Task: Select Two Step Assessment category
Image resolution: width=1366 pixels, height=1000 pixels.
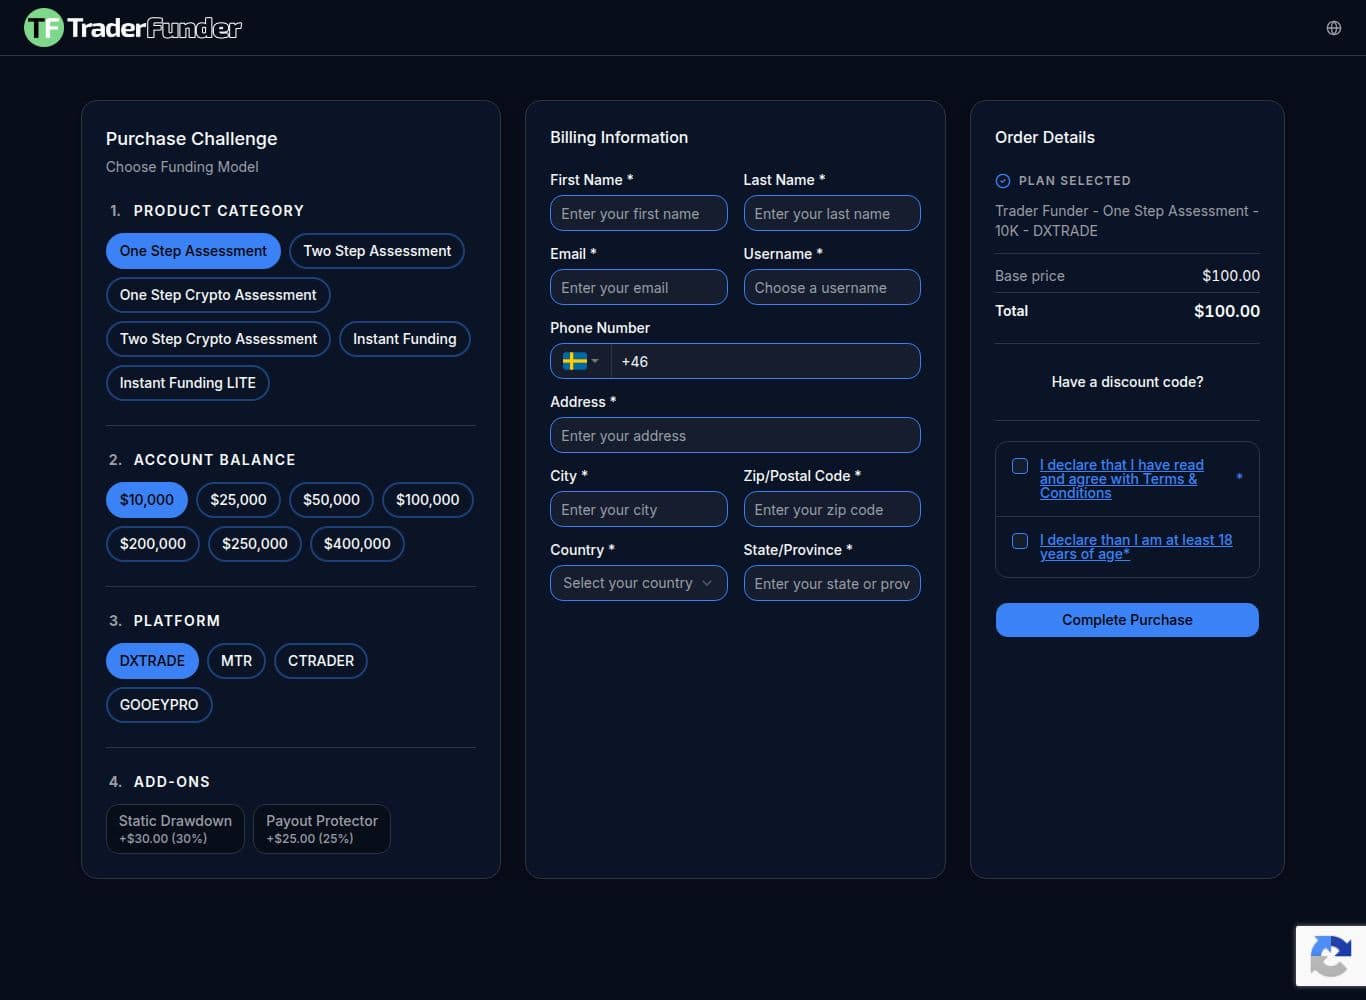Action: 377,251
